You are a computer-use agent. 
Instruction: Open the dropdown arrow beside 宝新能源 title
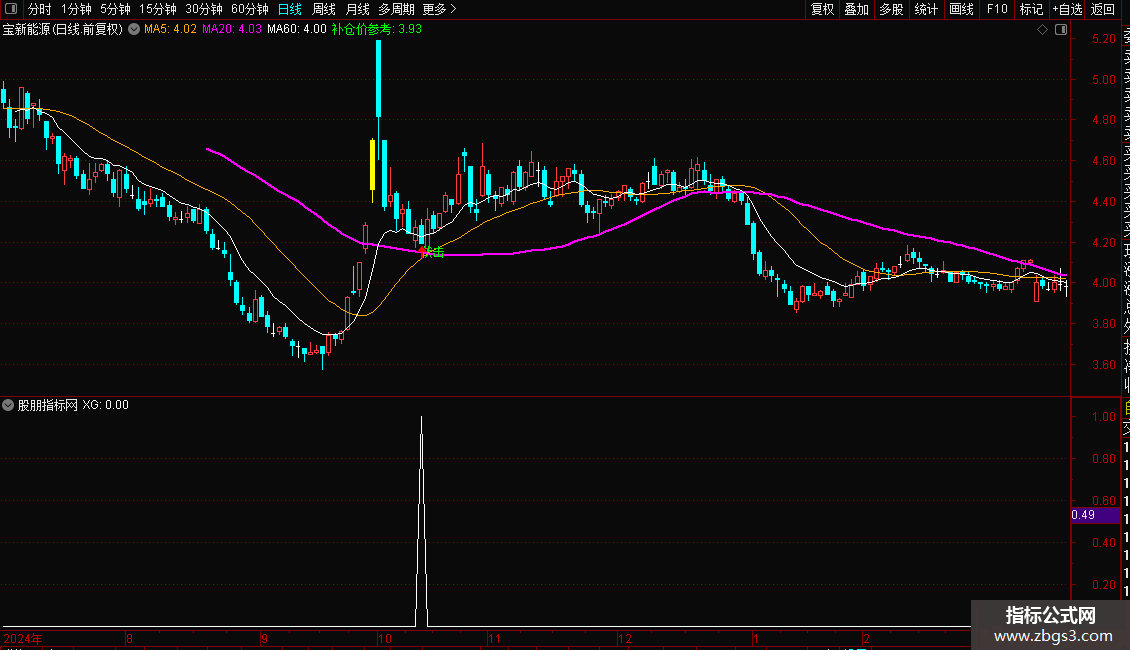coord(134,29)
